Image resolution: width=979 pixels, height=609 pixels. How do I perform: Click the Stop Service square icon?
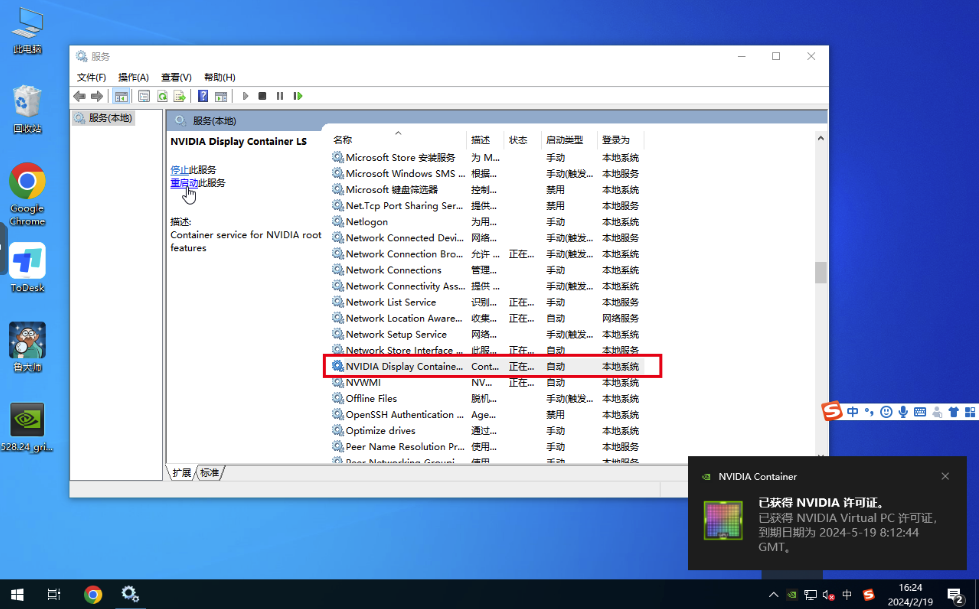click(262, 96)
